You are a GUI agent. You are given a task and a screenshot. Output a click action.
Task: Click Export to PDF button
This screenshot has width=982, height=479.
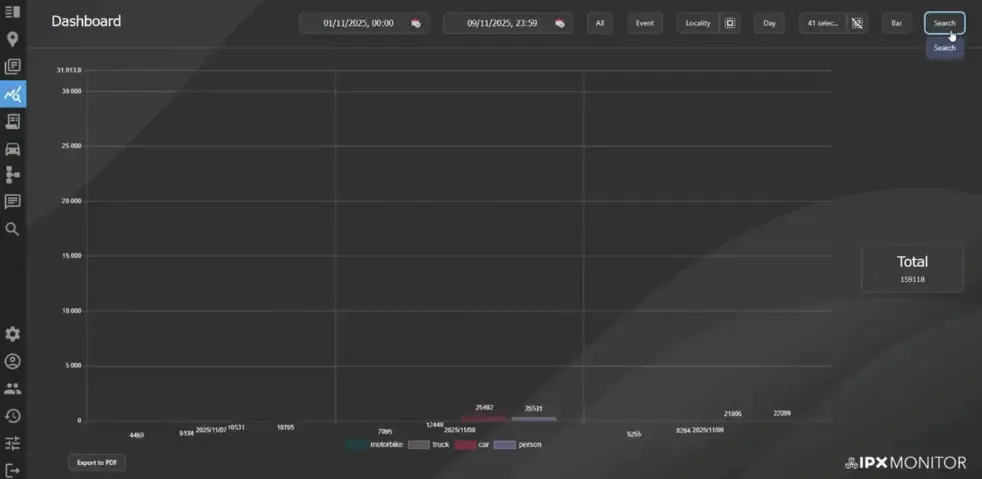pyautogui.click(x=97, y=463)
